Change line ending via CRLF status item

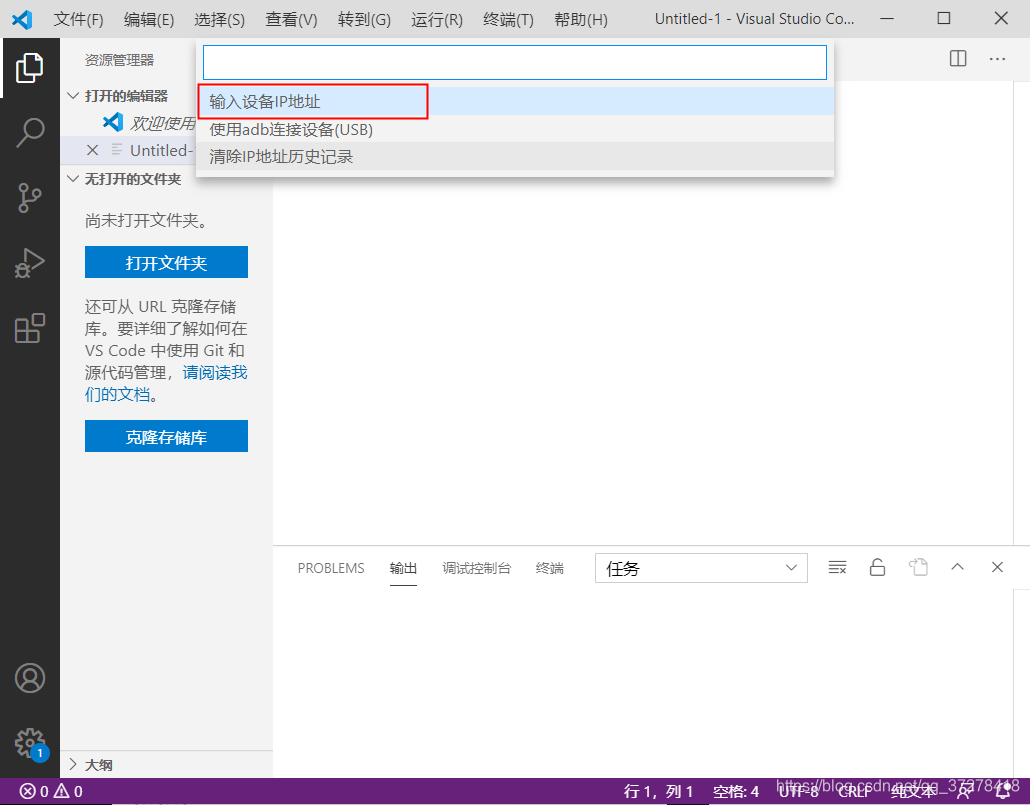click(x=855, y=791)
